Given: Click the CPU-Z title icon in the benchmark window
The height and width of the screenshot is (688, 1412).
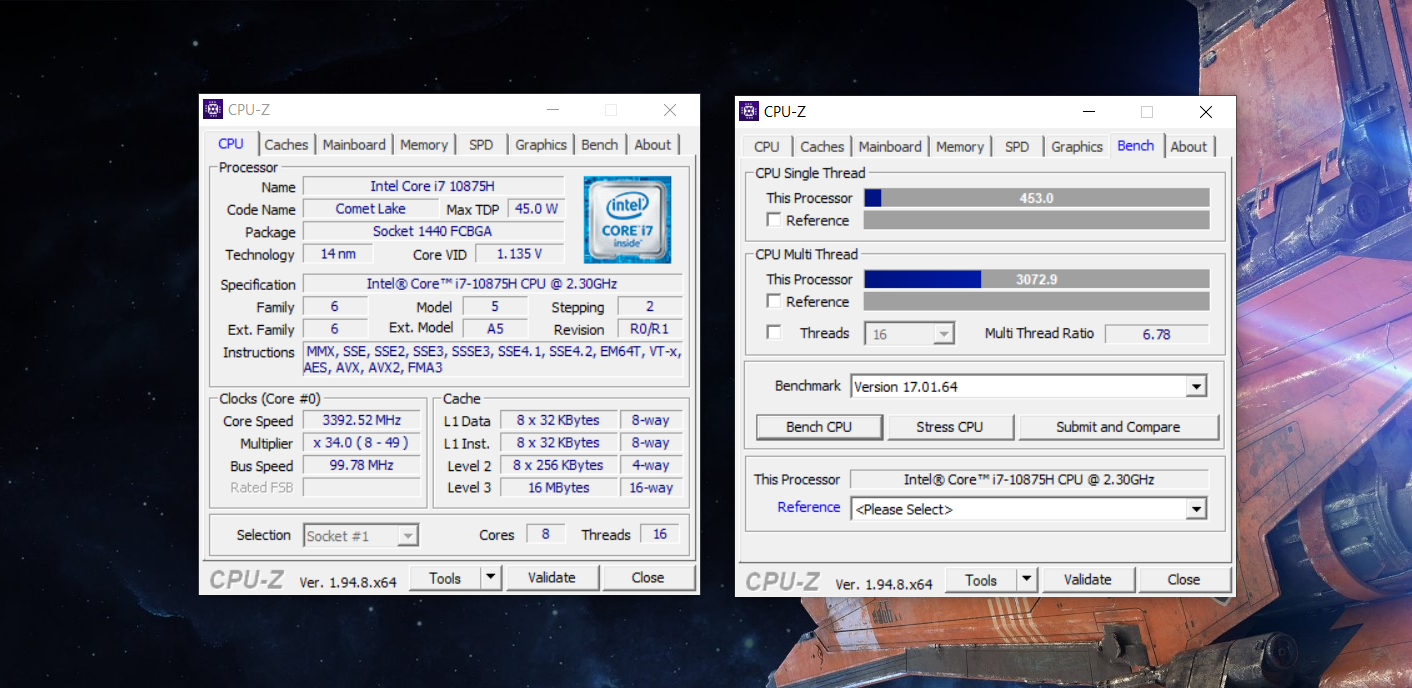Looking at the screenshot, I should (x=749, y=111).
